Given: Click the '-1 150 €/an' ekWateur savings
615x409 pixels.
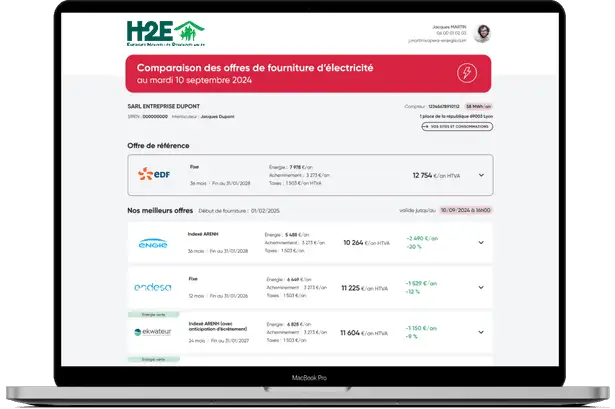Looking at the screenshot, I should [421, 328].
